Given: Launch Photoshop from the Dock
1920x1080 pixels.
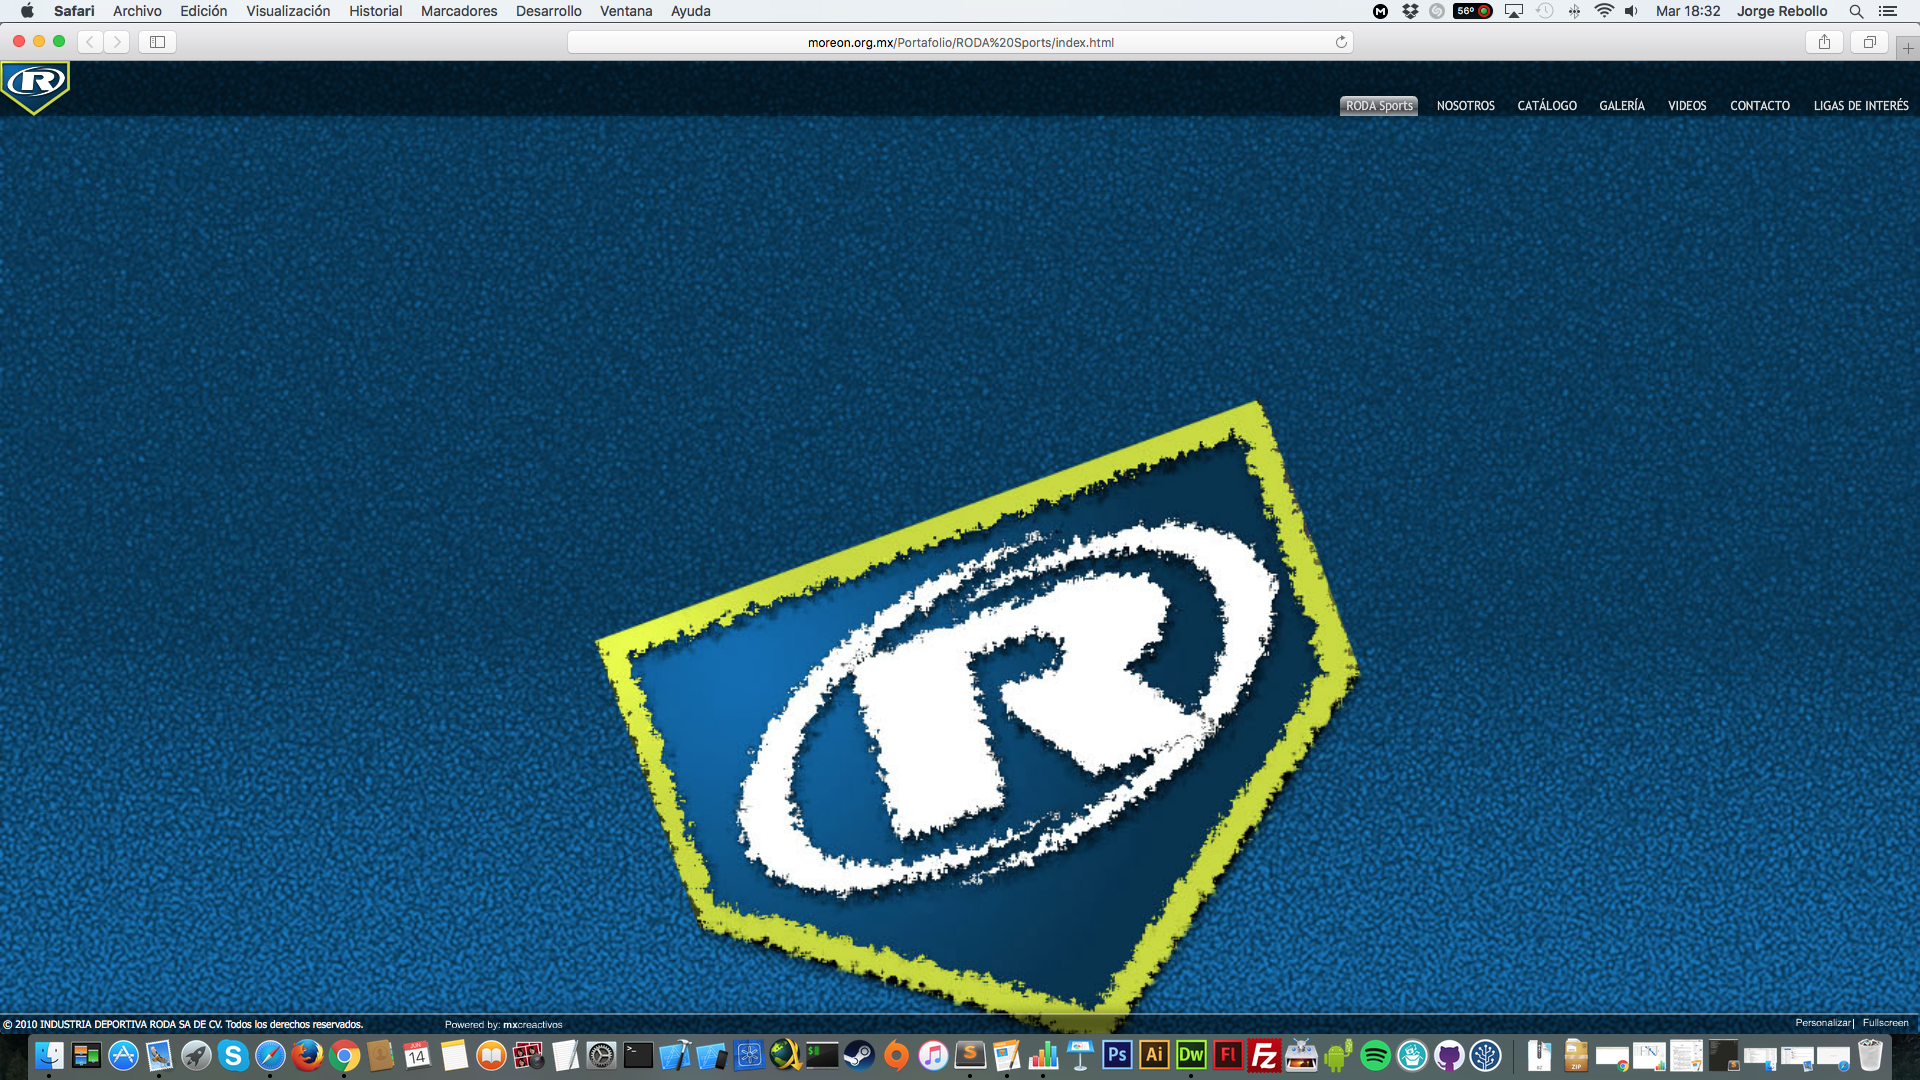Looking at the screenshot, I should (x=1117, y=1055).
